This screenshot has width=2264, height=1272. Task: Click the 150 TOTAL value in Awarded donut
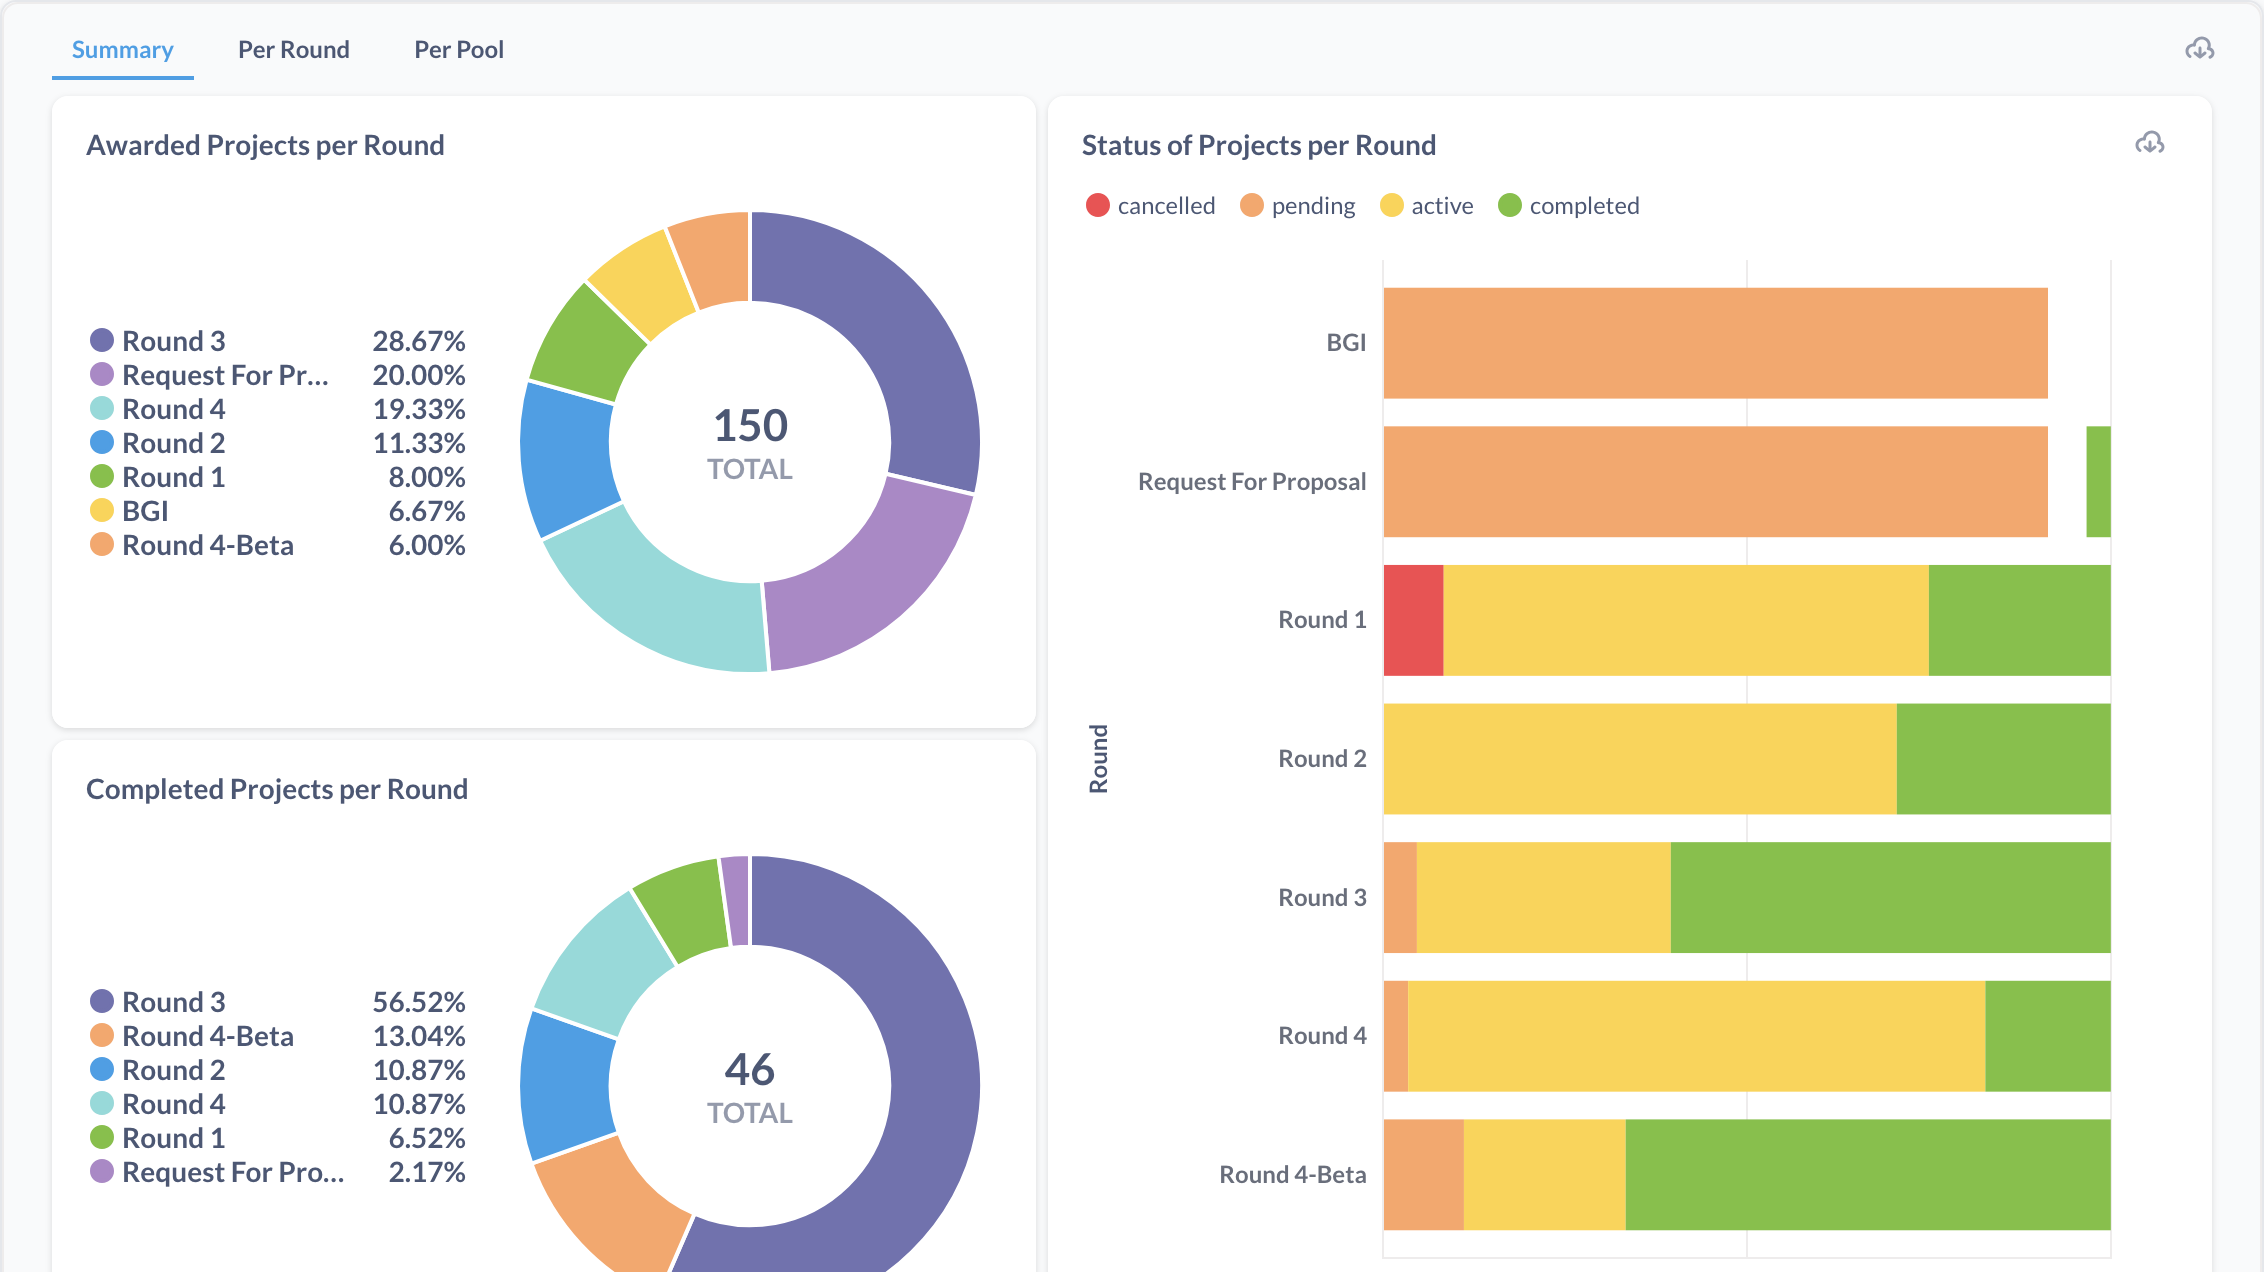click(750, 443)
